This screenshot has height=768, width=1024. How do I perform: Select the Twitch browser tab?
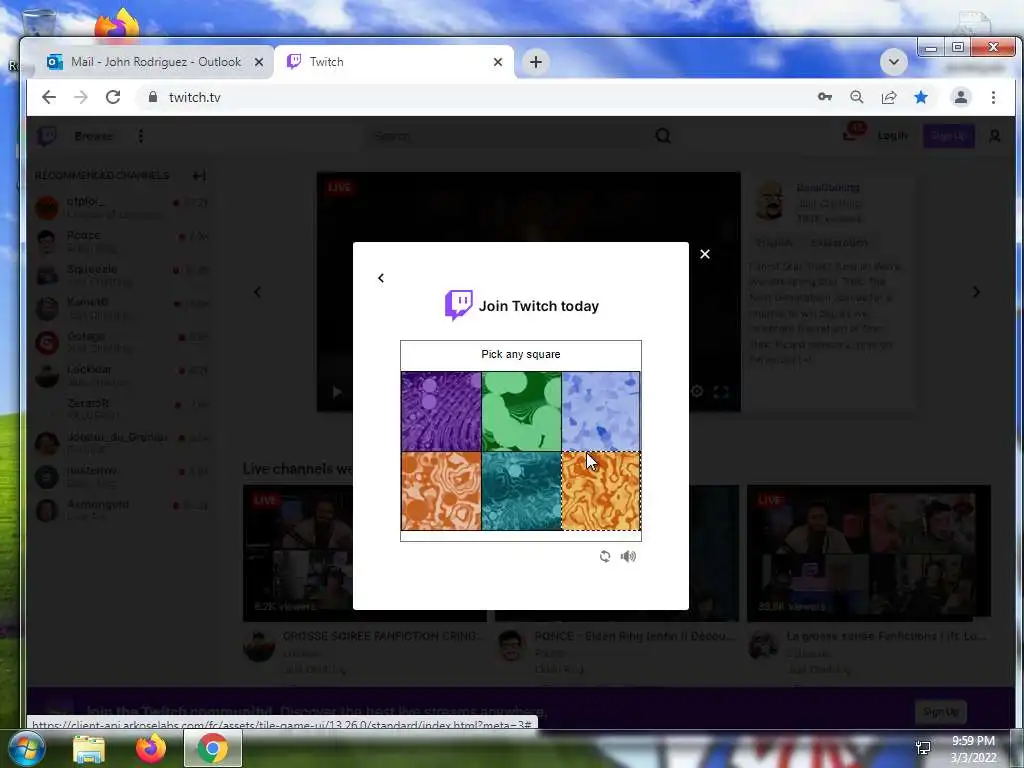click(395, 62)
